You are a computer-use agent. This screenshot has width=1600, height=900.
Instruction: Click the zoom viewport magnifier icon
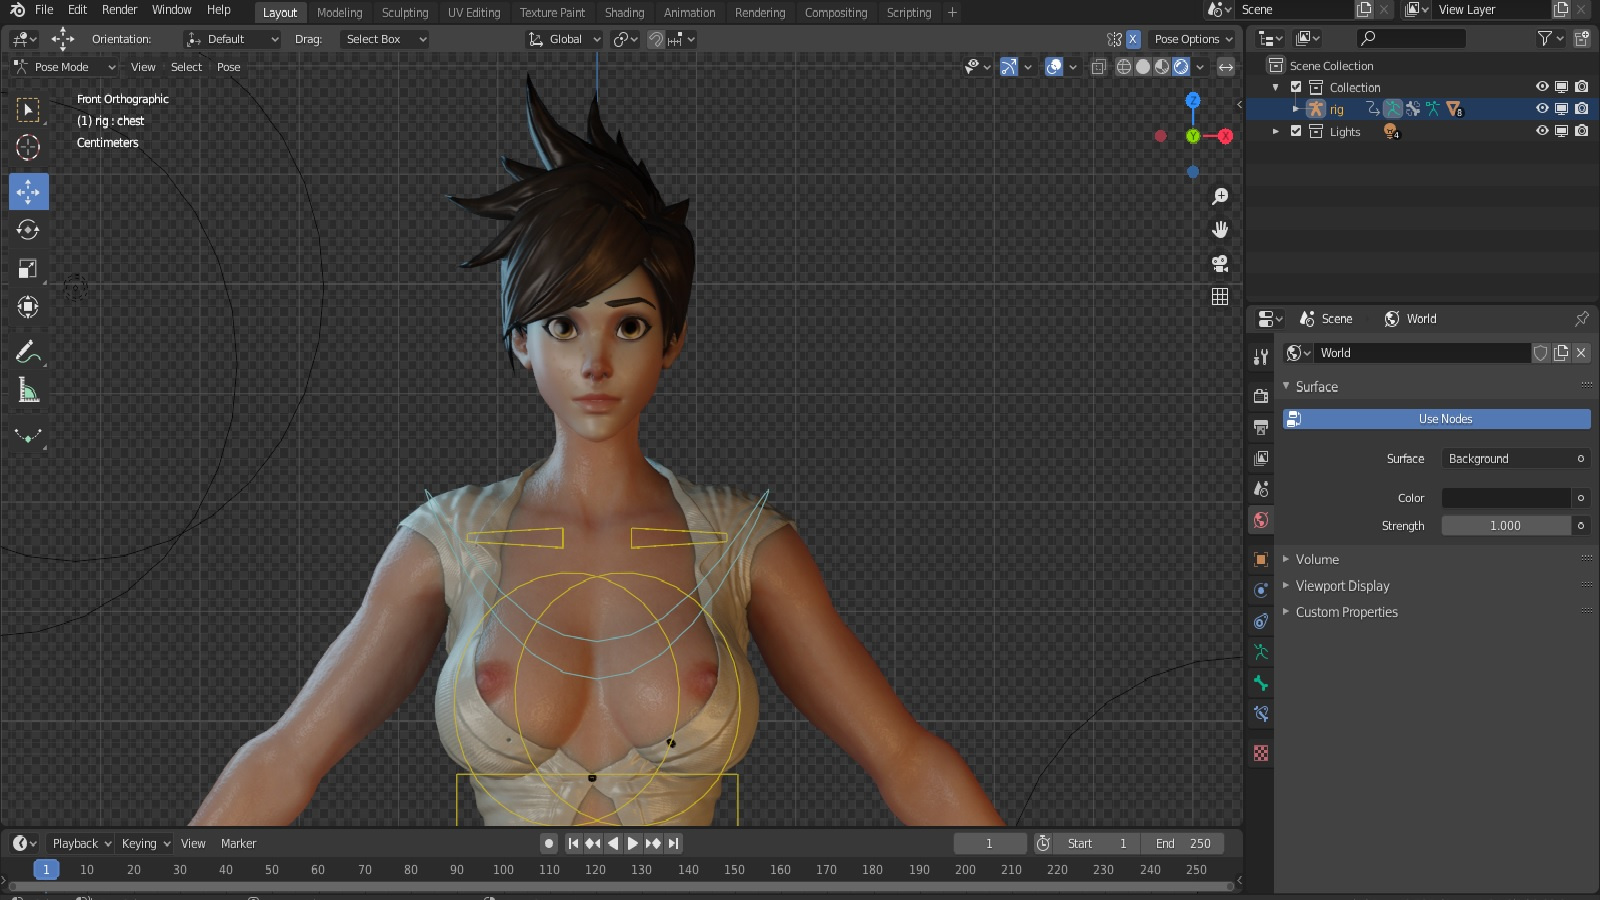[x=1220, y=197]
